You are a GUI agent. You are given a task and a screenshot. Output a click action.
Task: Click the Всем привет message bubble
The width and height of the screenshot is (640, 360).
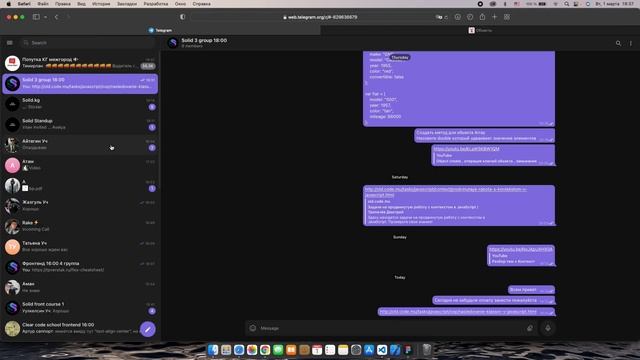531,290
